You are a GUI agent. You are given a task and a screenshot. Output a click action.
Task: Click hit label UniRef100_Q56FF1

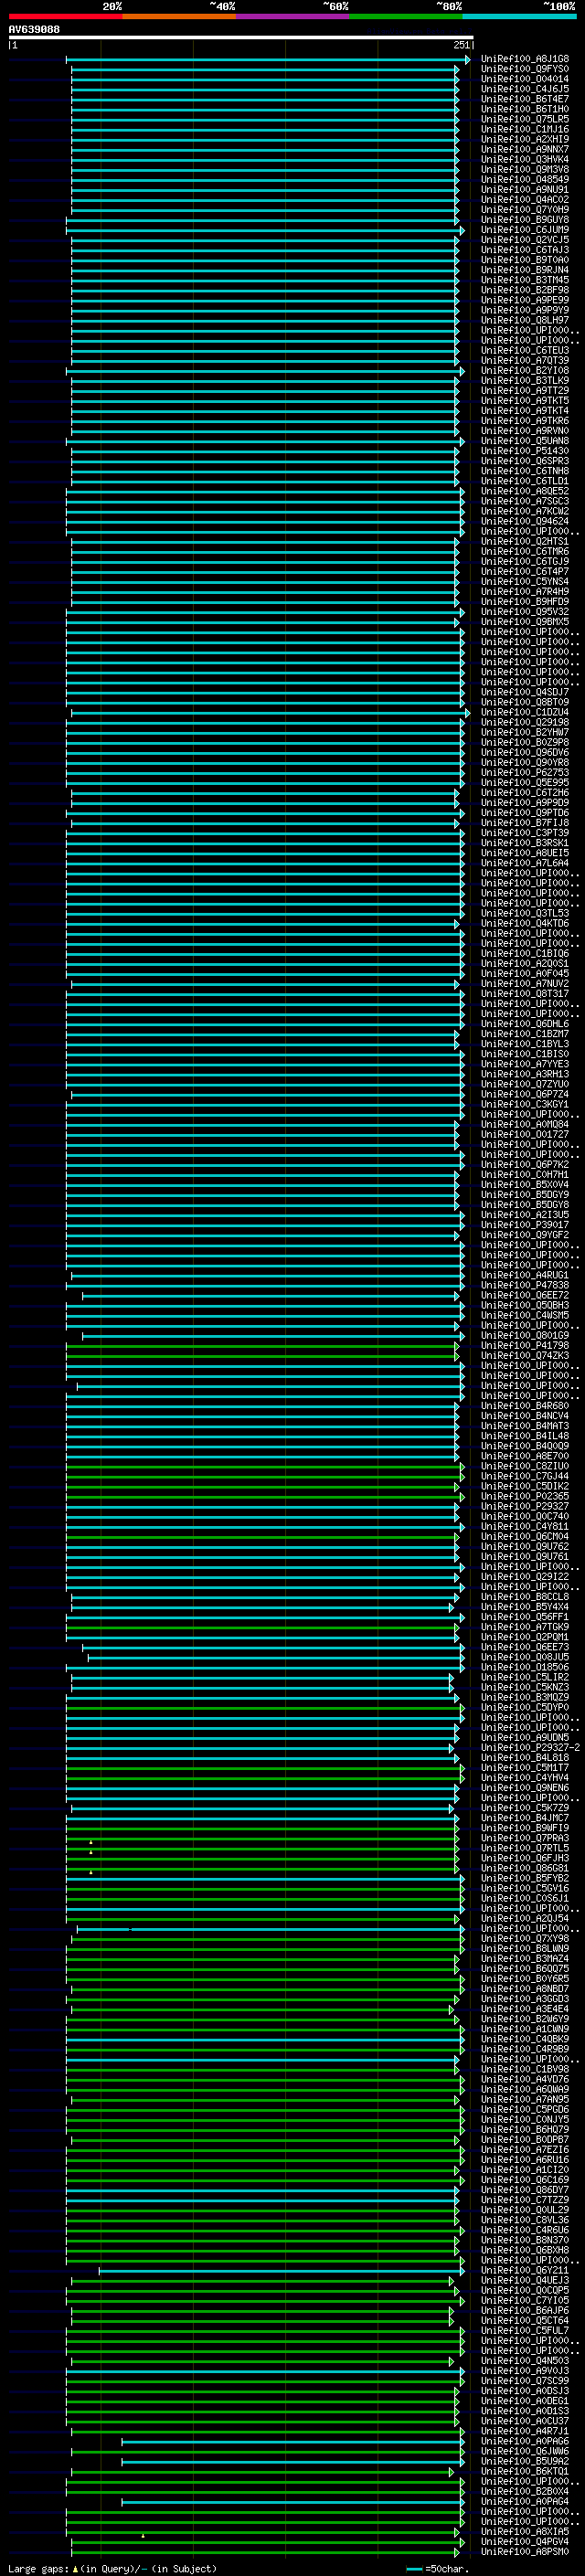point(525,1617)
